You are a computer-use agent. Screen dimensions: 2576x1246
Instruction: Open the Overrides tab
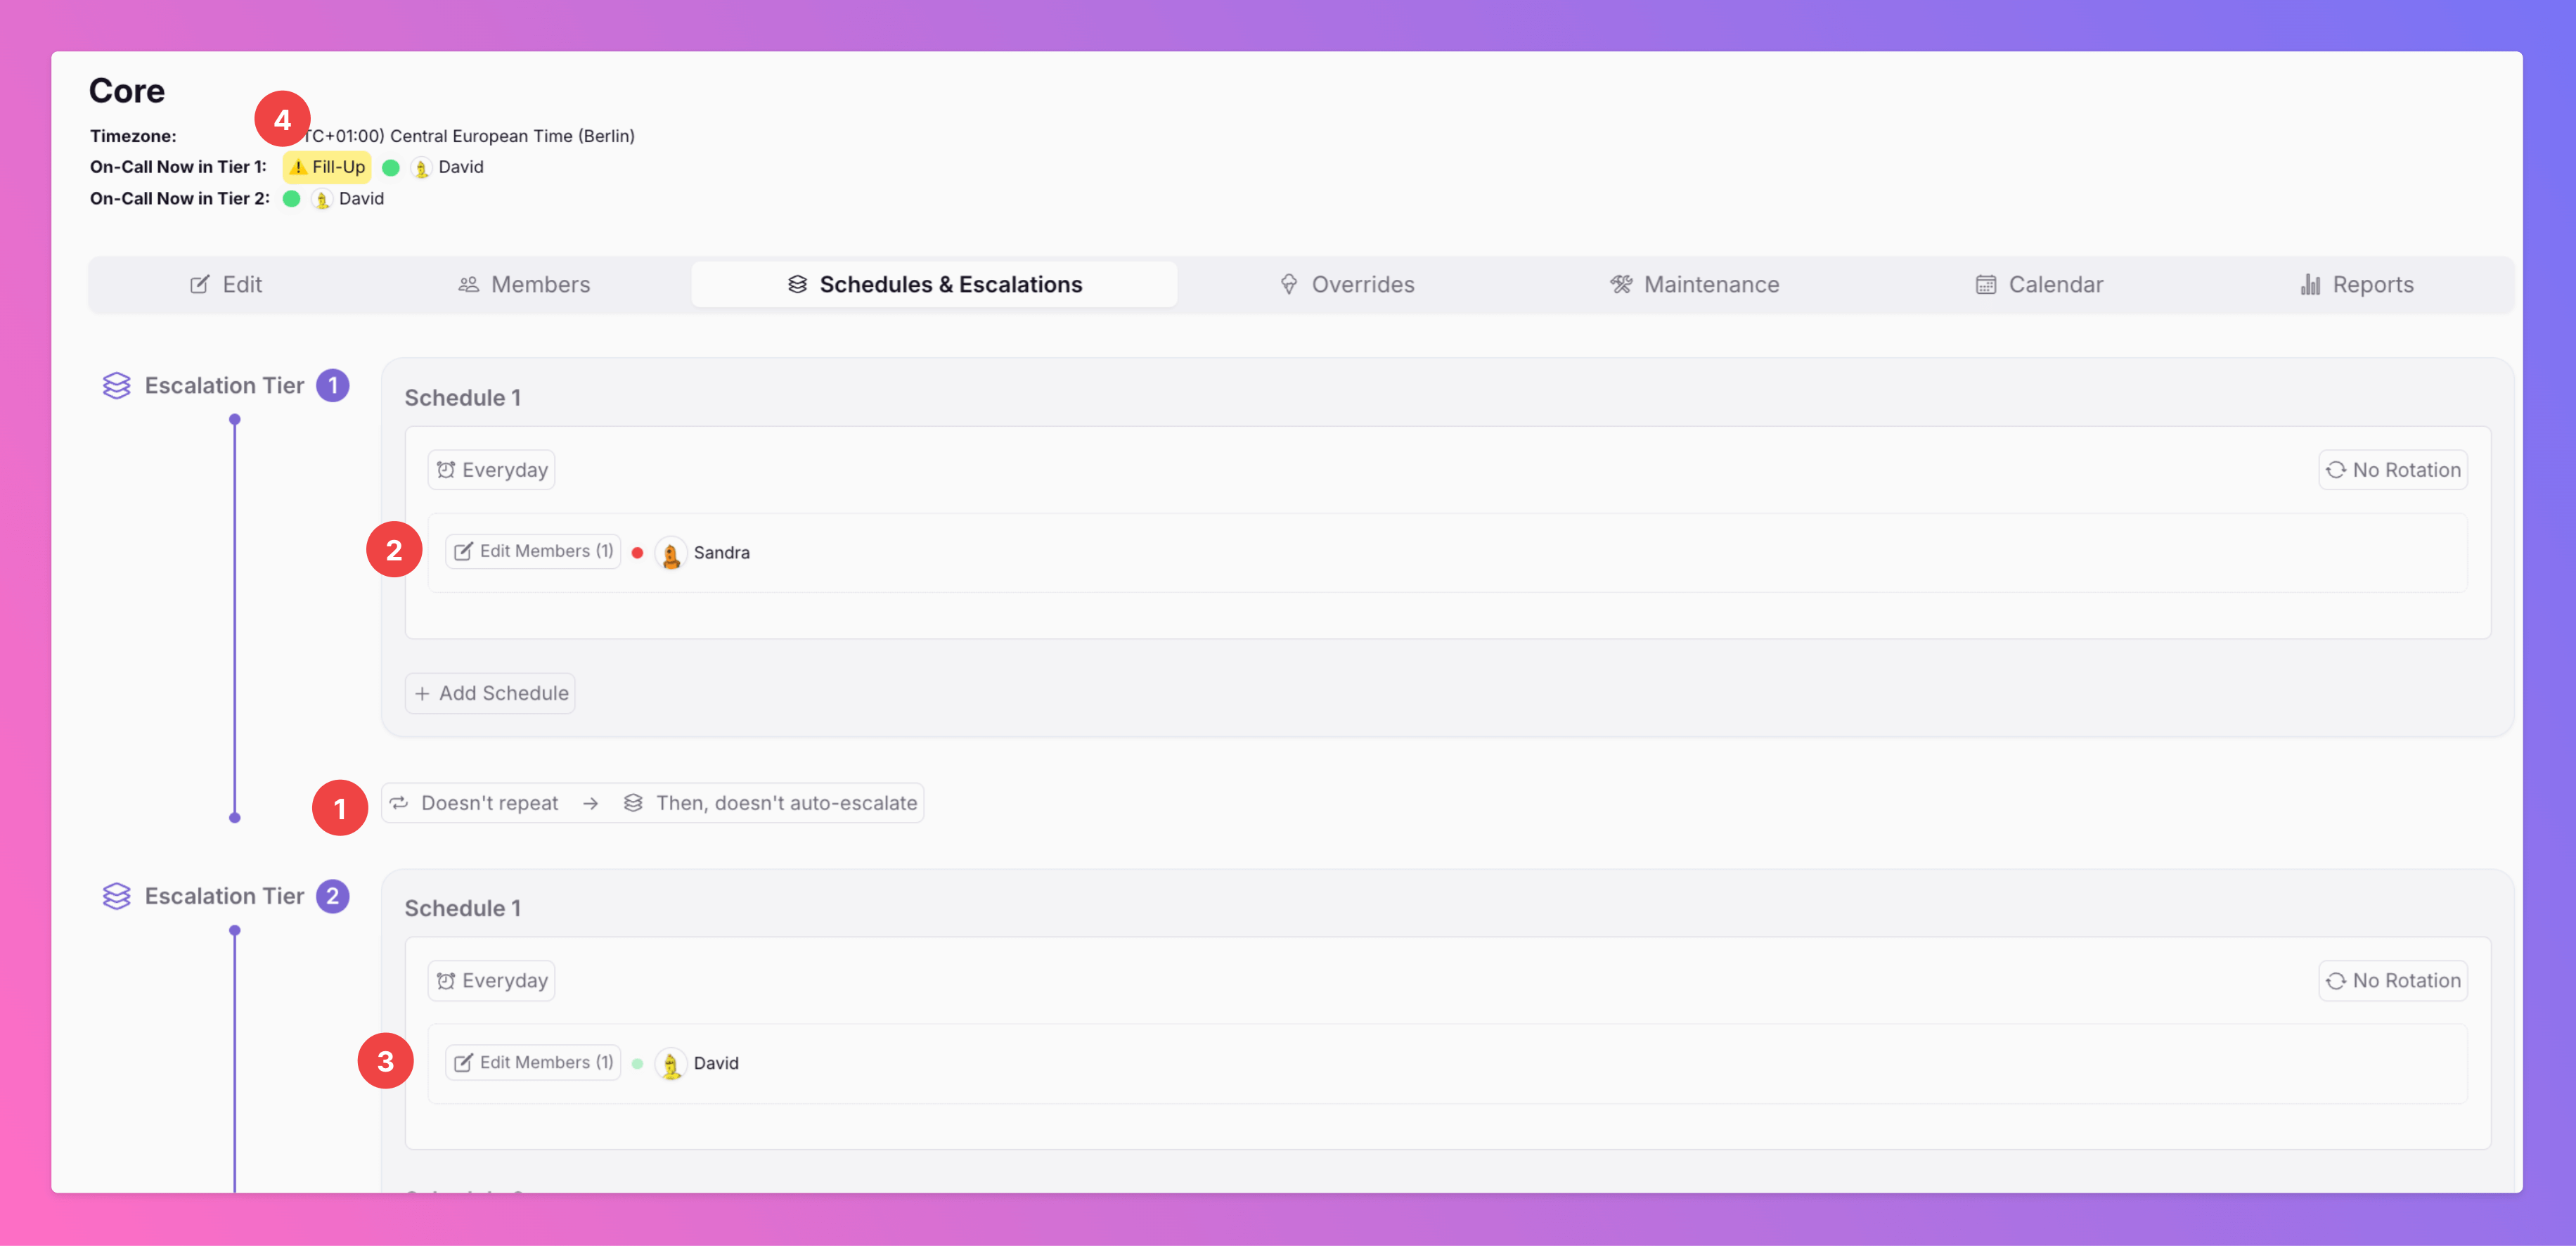[1347, 285]
